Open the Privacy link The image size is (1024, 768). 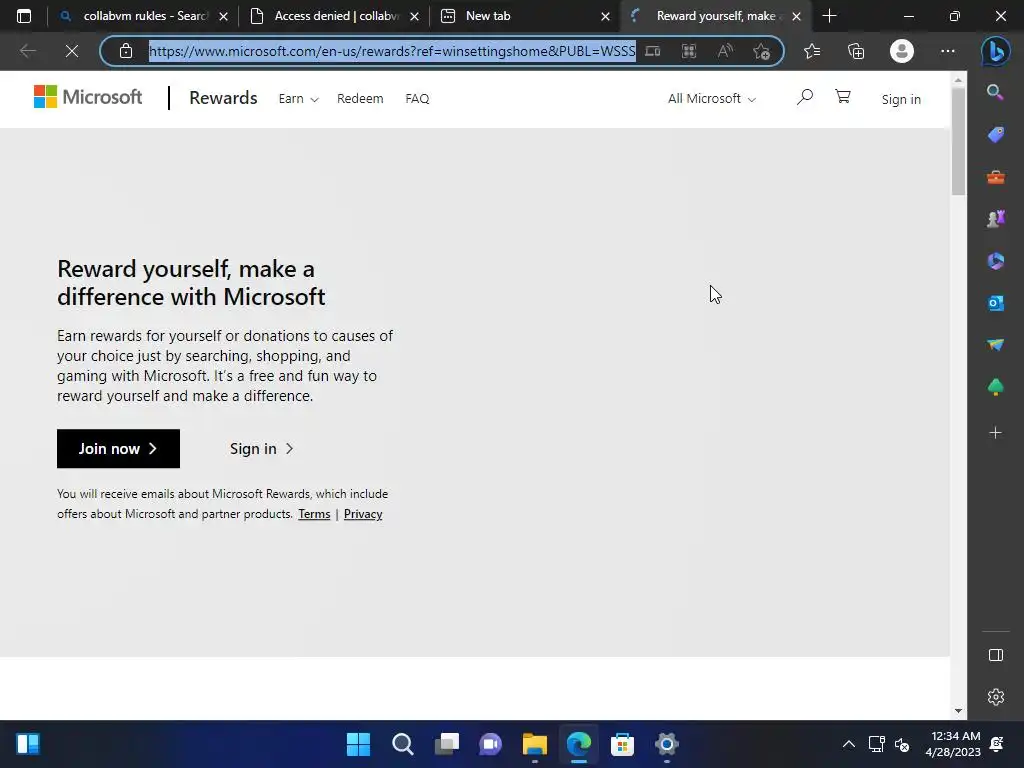pyautogui.click(x=363, y=514)
